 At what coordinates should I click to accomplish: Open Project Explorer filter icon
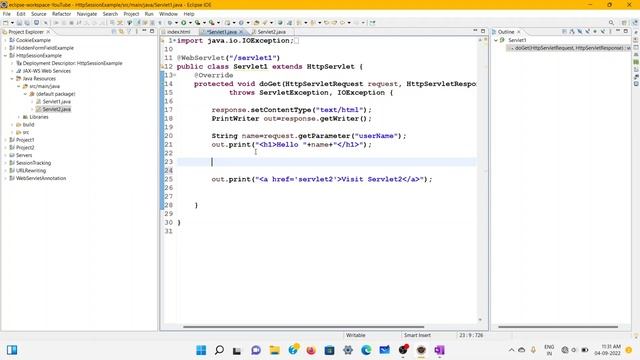(x=129, y=31)
